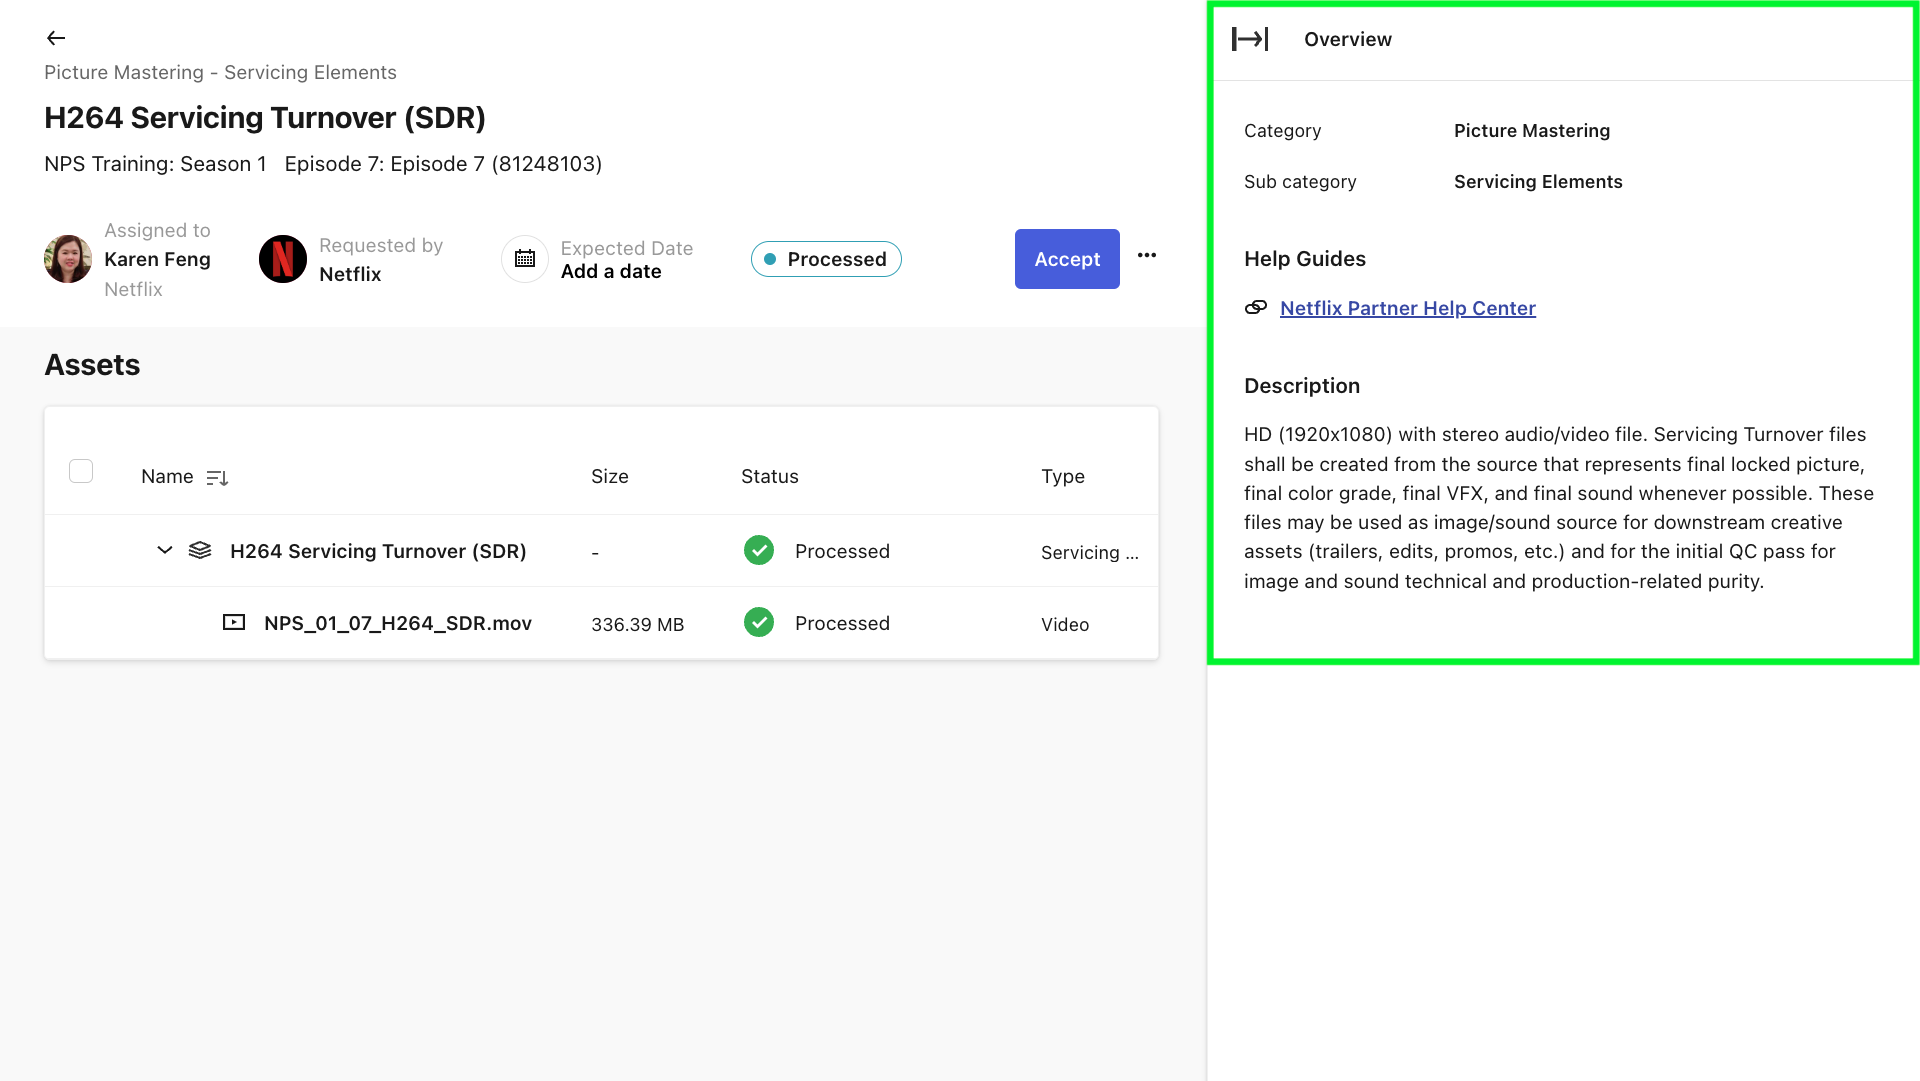
Task: Click the Type column header
Action: pyautogui.click(x=1063, y=477)
